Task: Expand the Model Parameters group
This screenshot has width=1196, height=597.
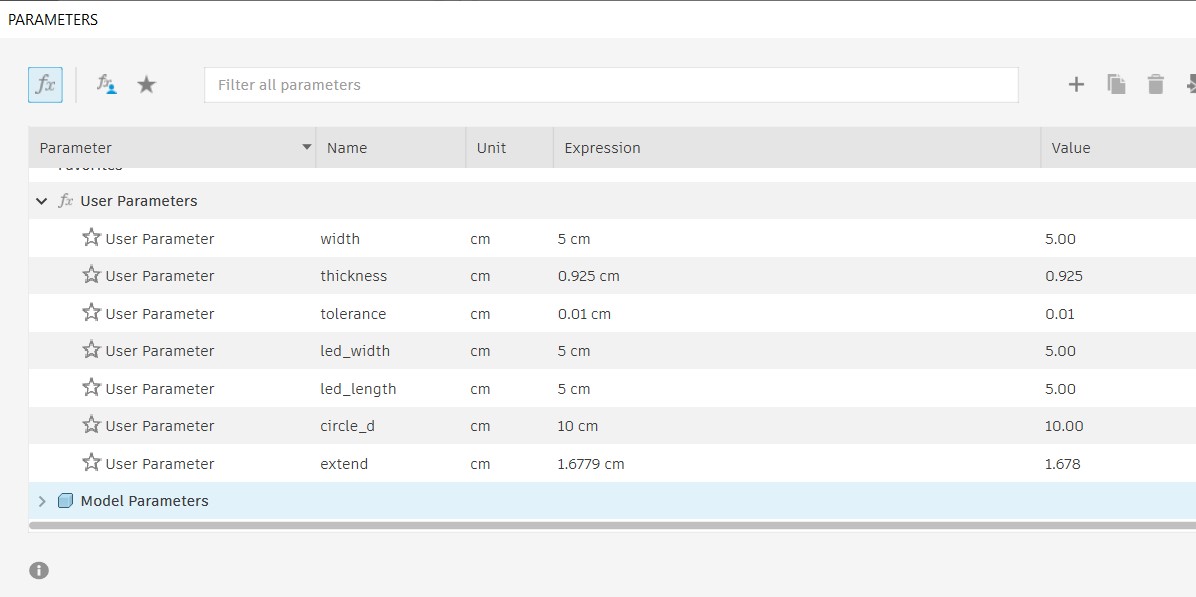Action: pyautogui.click(x=42, y=501)
